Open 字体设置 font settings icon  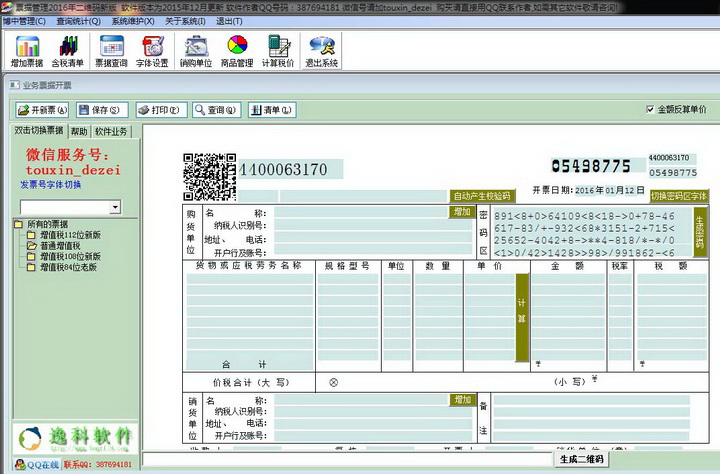pos(152,51)
